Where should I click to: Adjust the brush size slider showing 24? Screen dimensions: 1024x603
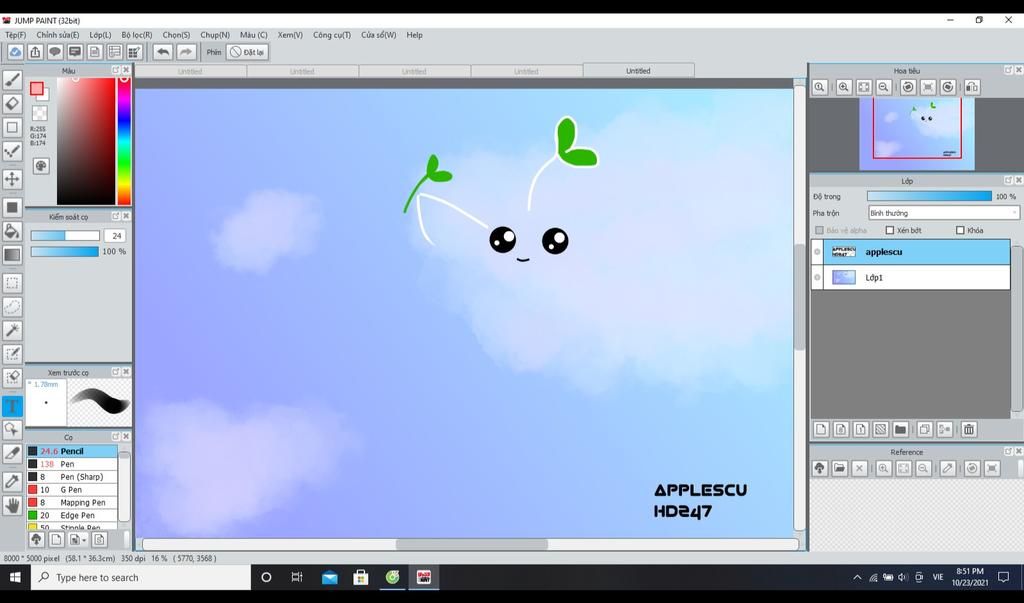pyautogui.click(x=65, y=235)
